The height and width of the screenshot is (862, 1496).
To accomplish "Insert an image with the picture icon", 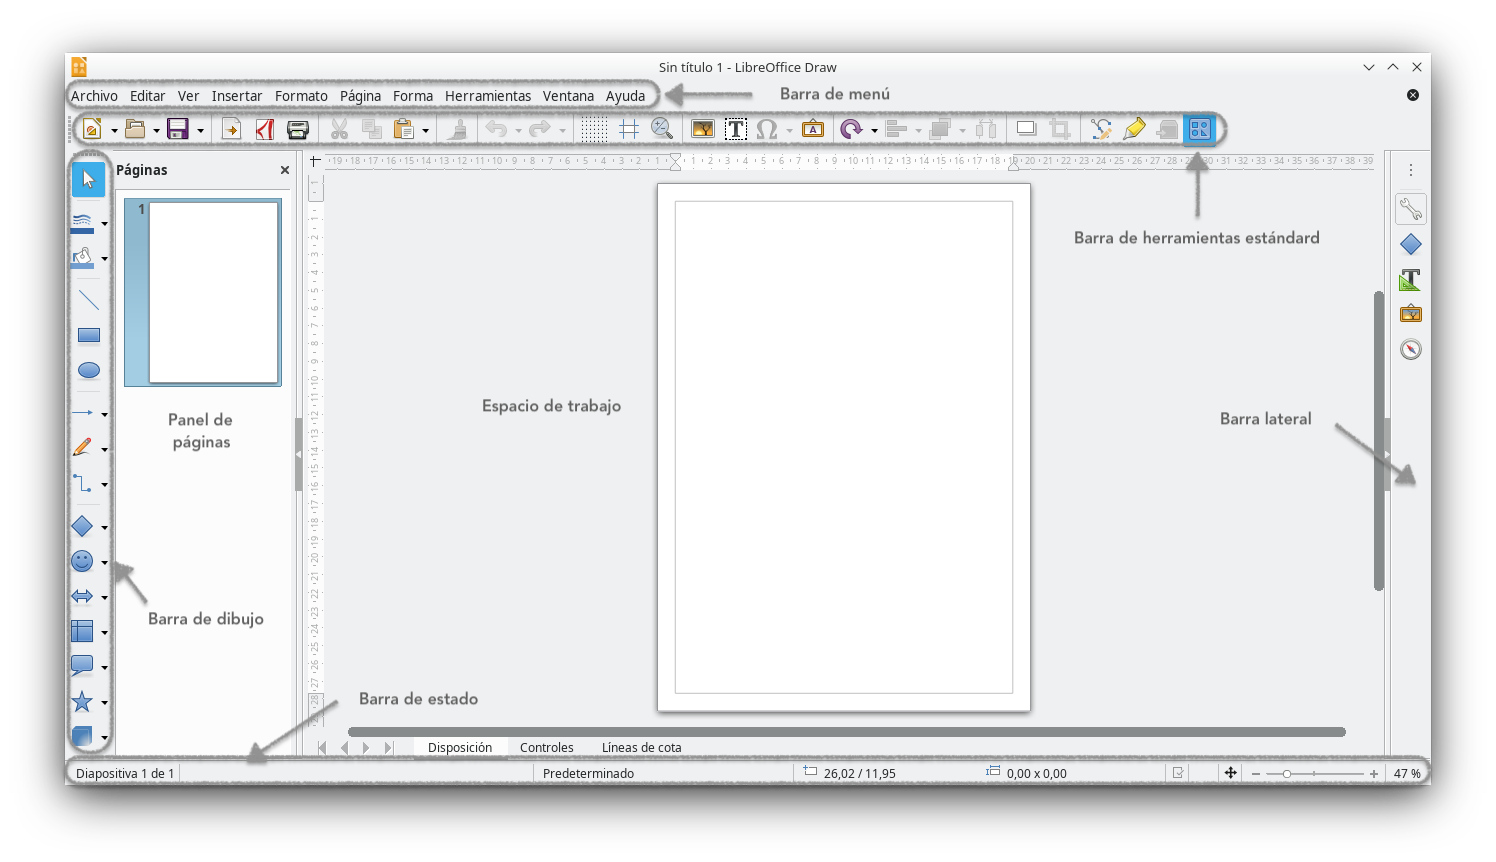I will point(703,129).
